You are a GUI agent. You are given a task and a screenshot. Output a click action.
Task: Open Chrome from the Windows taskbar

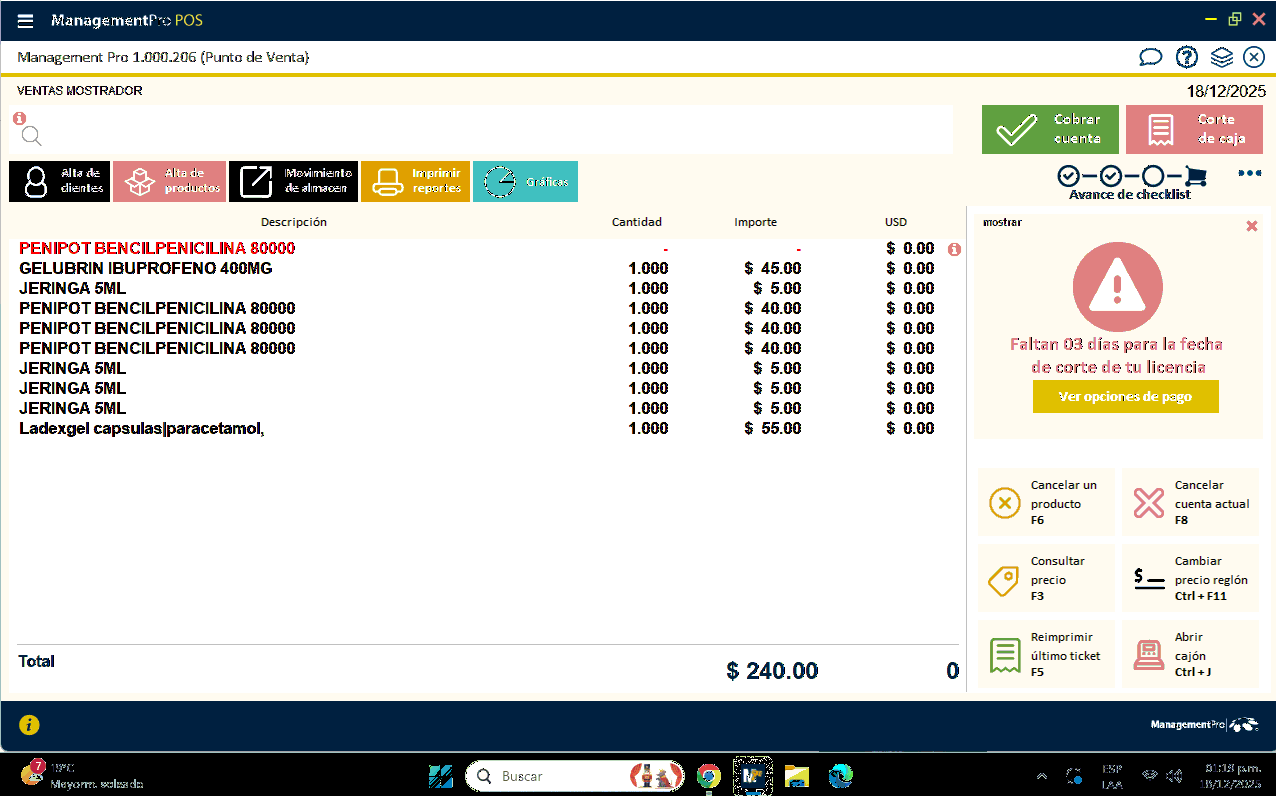709,776
